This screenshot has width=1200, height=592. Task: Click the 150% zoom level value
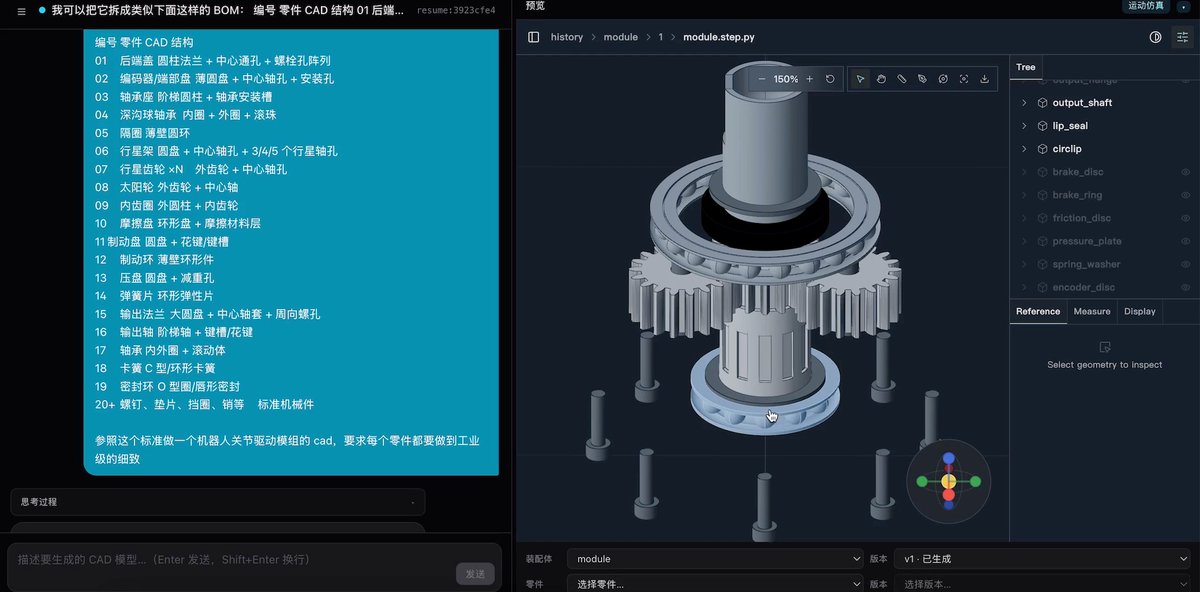(x=786, y=79)
